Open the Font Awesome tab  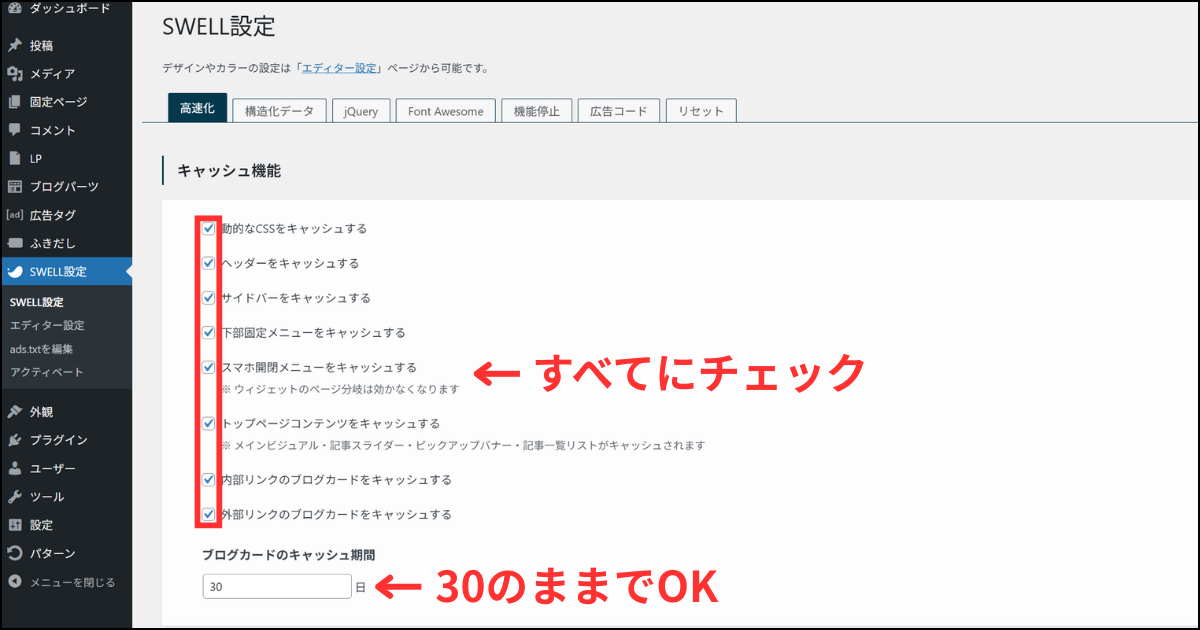(446, 111)
